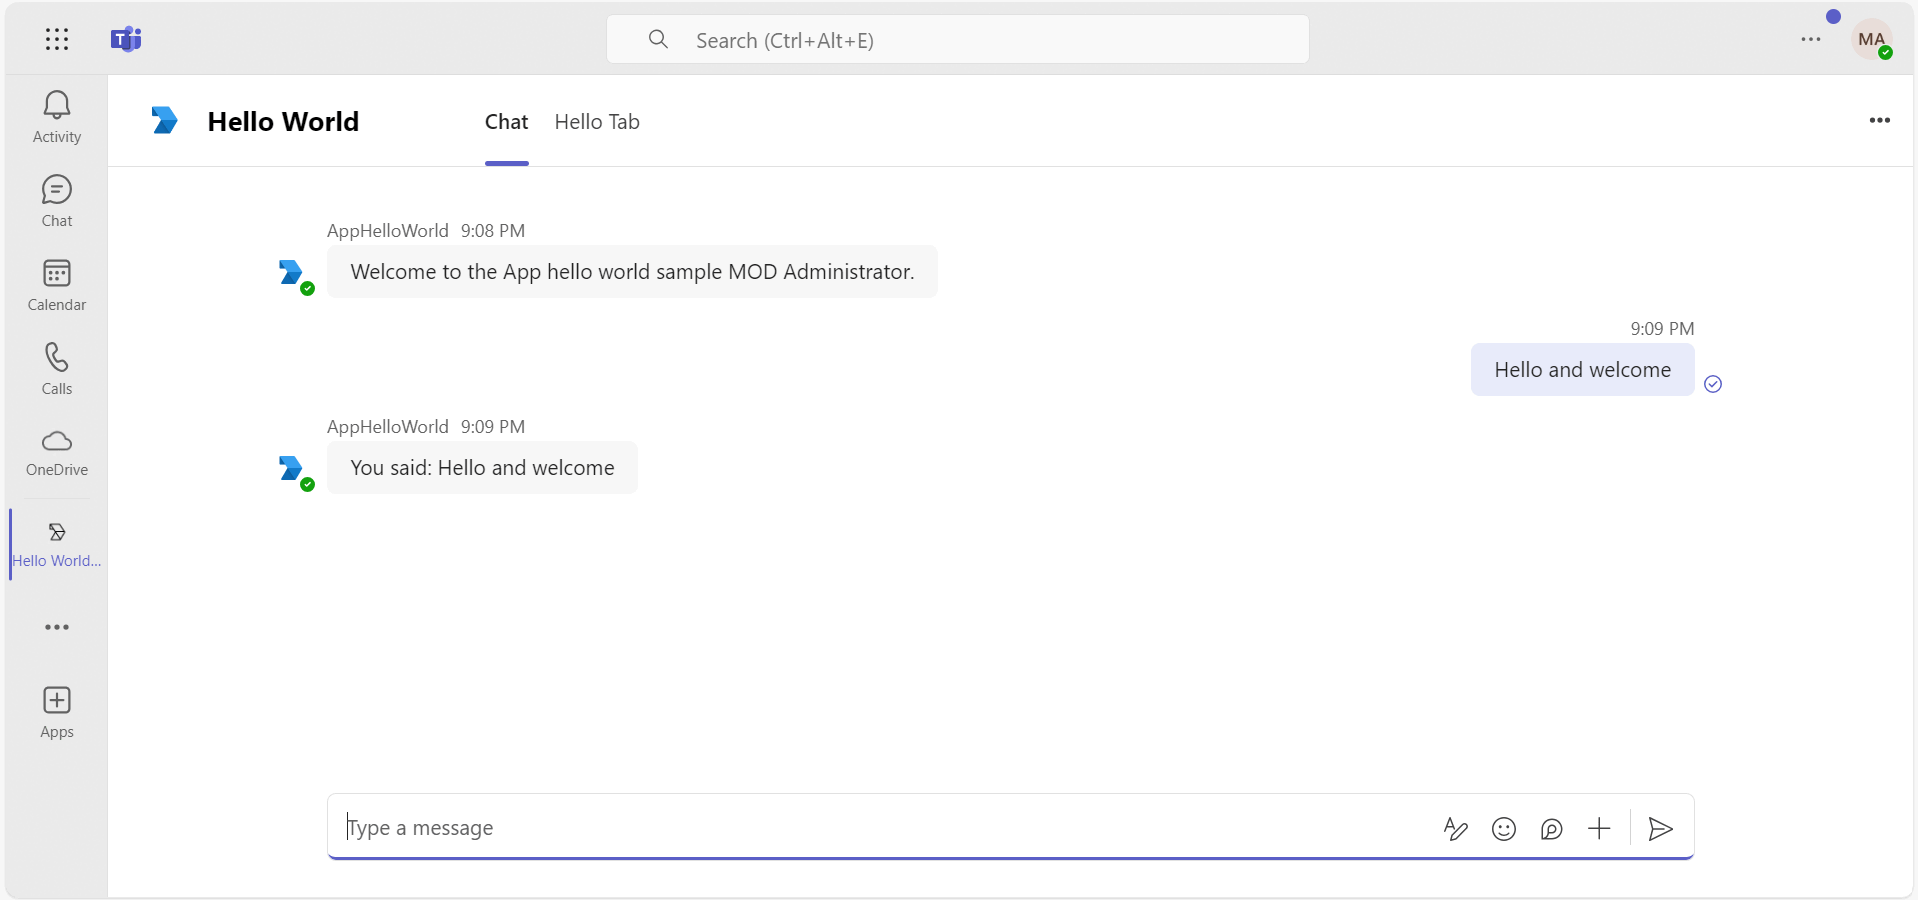This screenshot has height=910, width=1918.
Task: Show more apps via sidebar ellipsis
Action: pos(57,627)
